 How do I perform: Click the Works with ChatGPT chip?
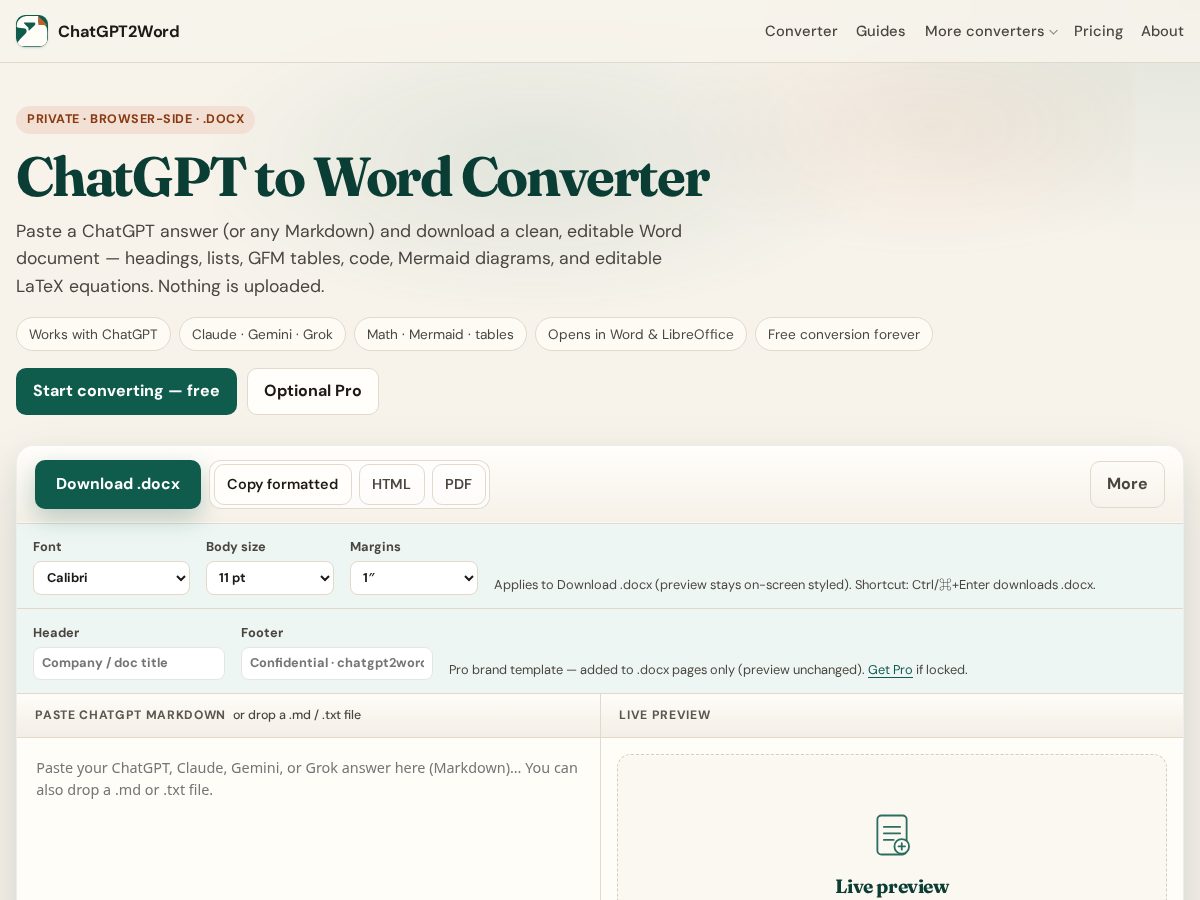[x=93, y=334]
